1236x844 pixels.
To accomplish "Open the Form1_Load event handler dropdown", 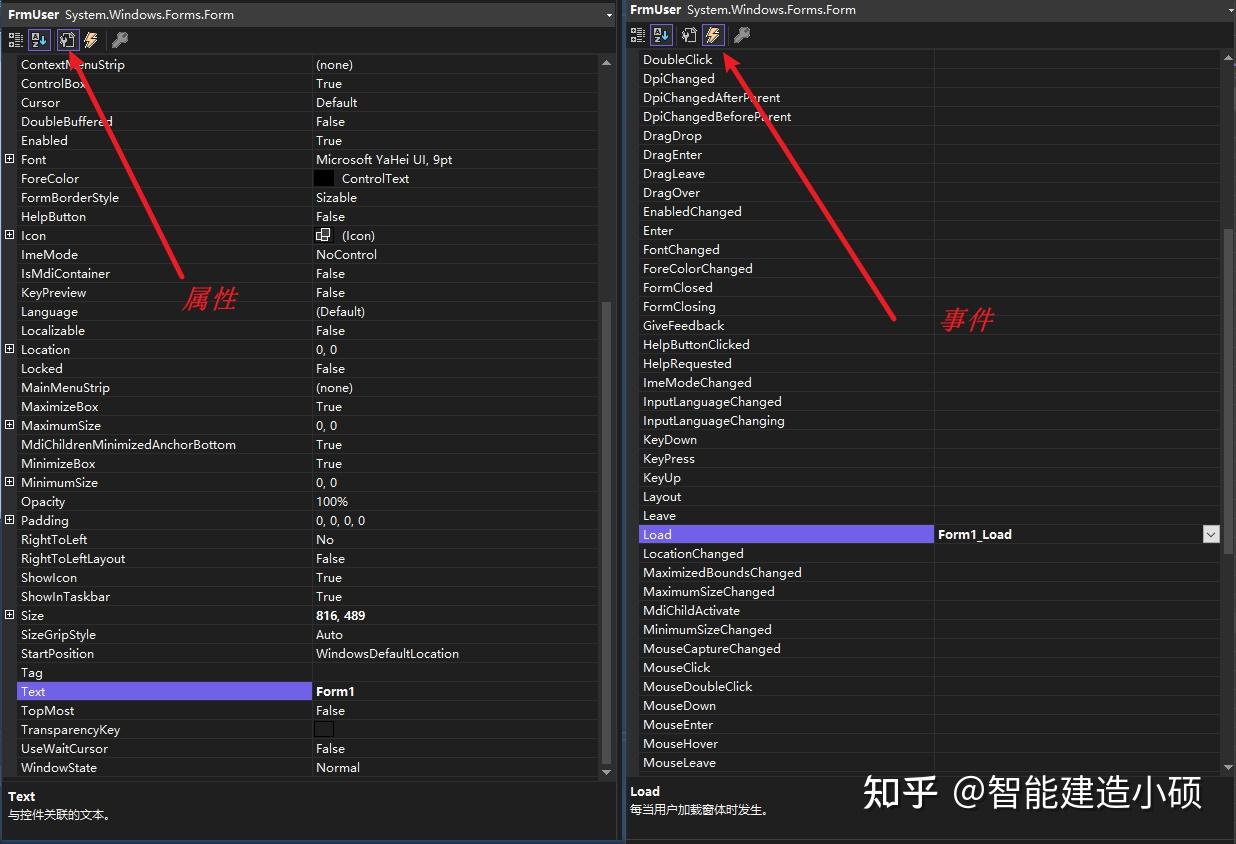I will (x=1211, y=534).
